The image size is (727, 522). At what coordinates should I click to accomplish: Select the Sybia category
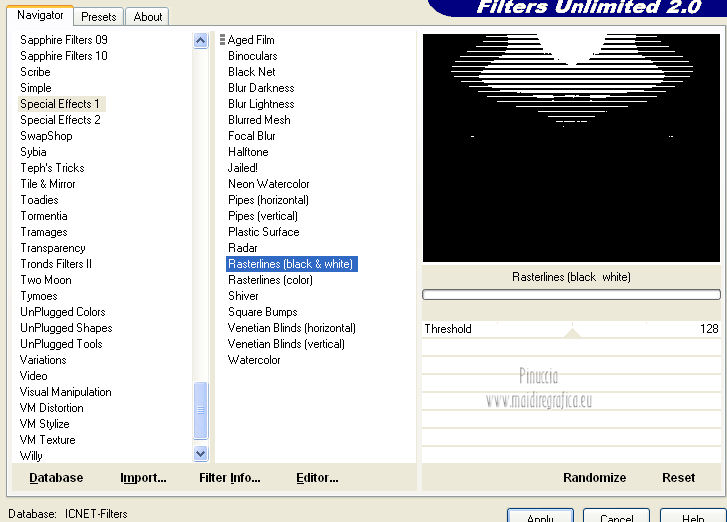33,152
